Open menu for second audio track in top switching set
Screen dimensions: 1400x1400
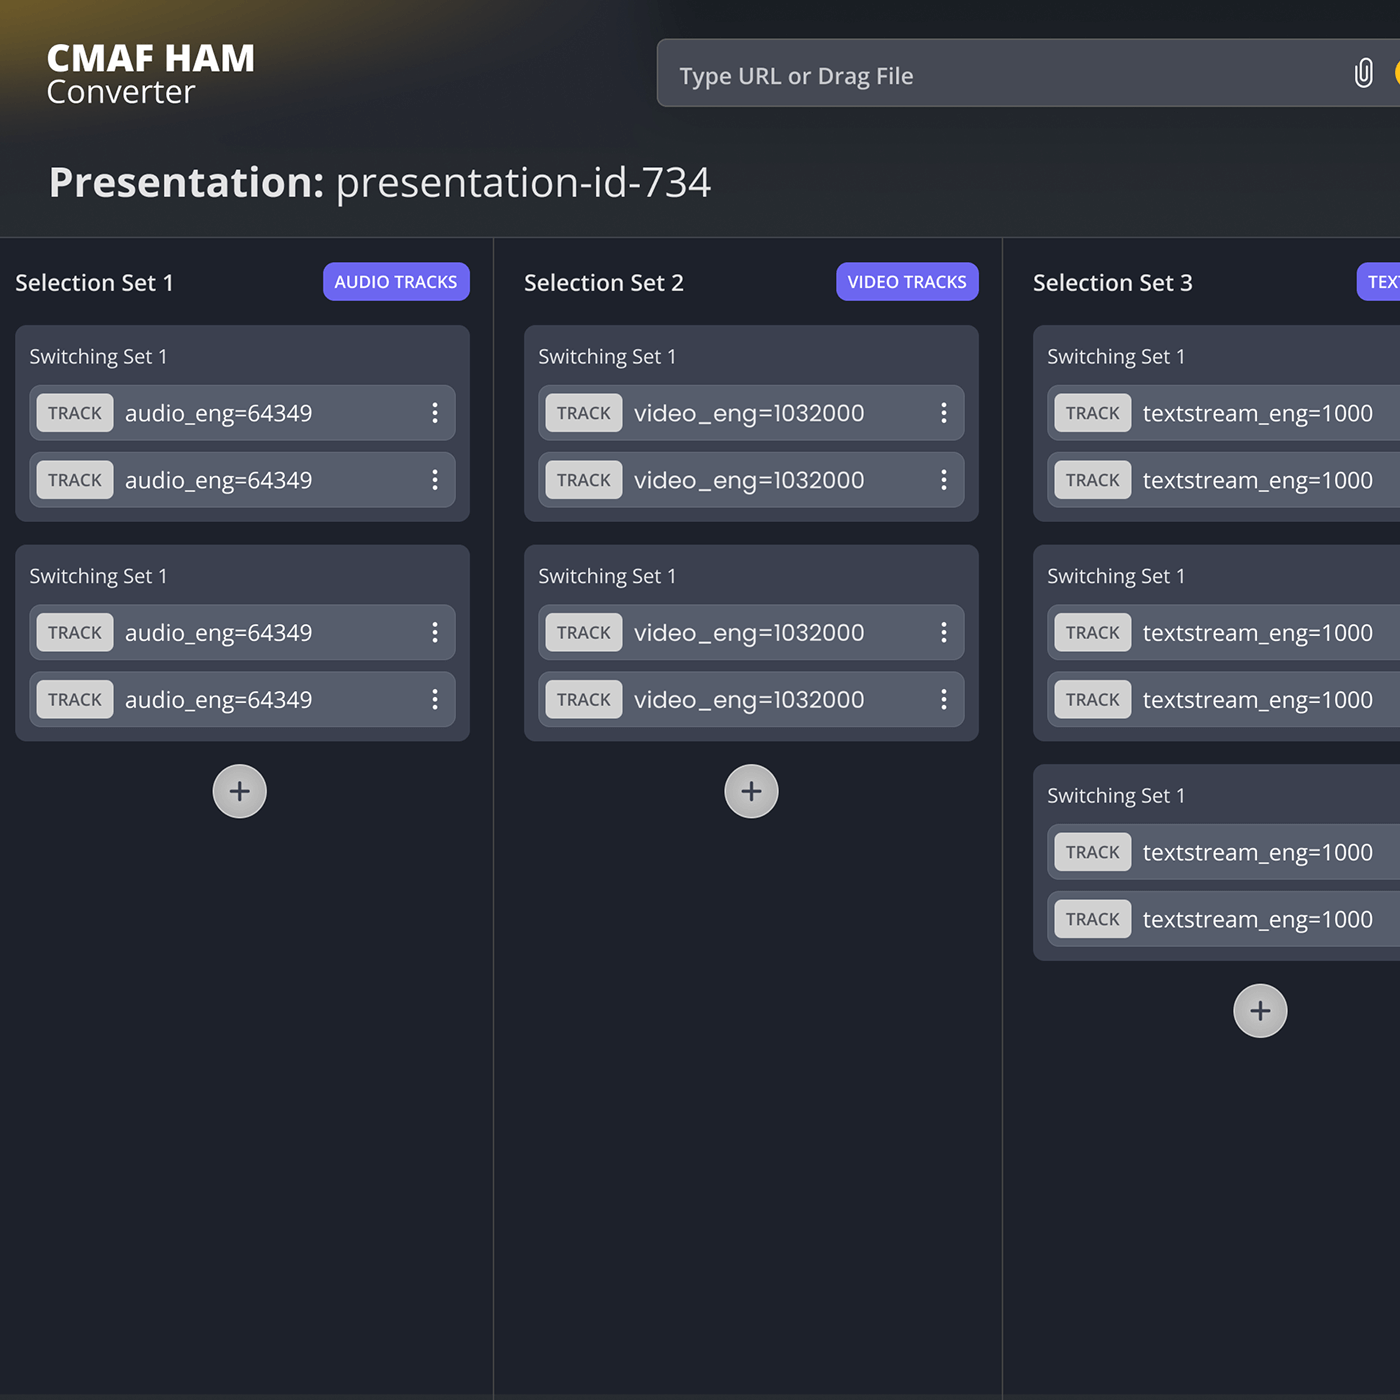[x=435, y=480]
